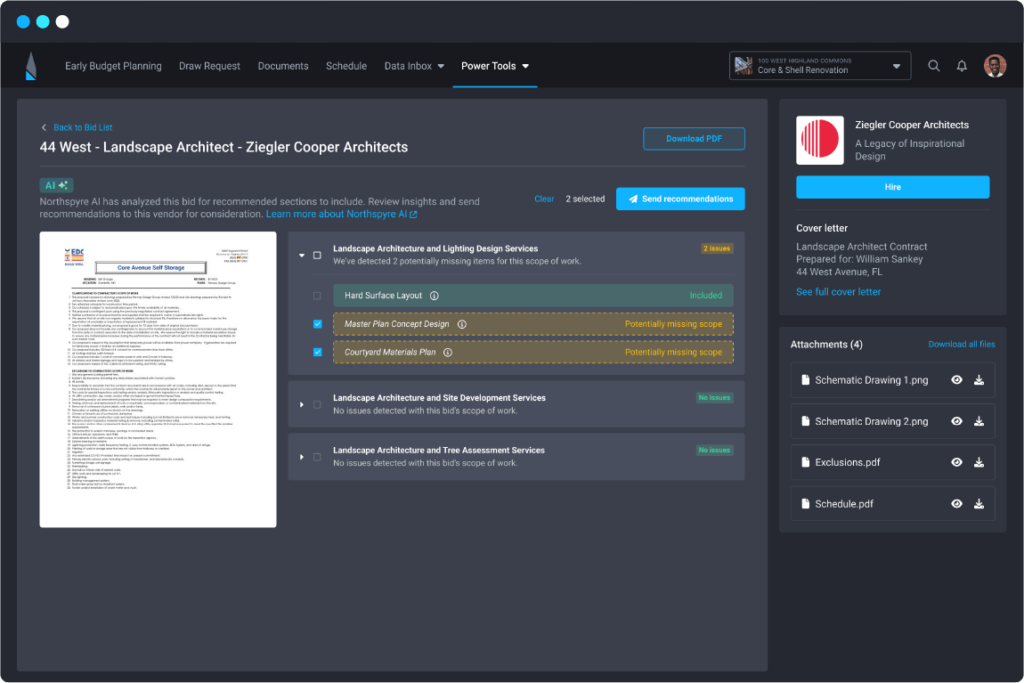Click the project thumbnail icon in project selector
The image size is (1024, 683).
[x=743, y=65]
